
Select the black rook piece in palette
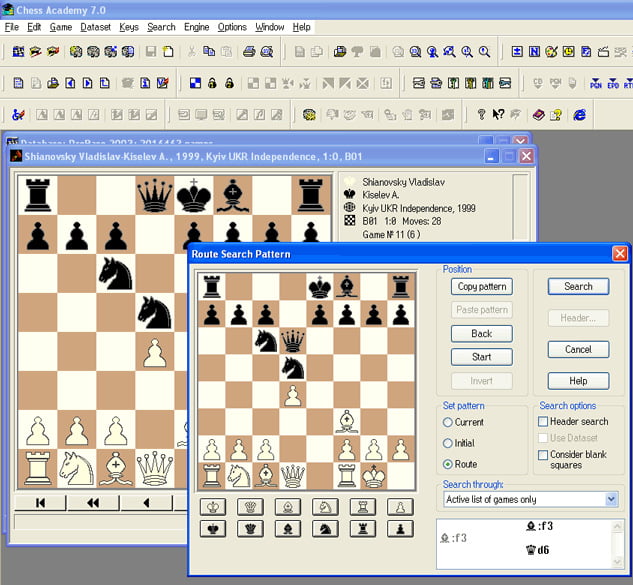(363, 529)
